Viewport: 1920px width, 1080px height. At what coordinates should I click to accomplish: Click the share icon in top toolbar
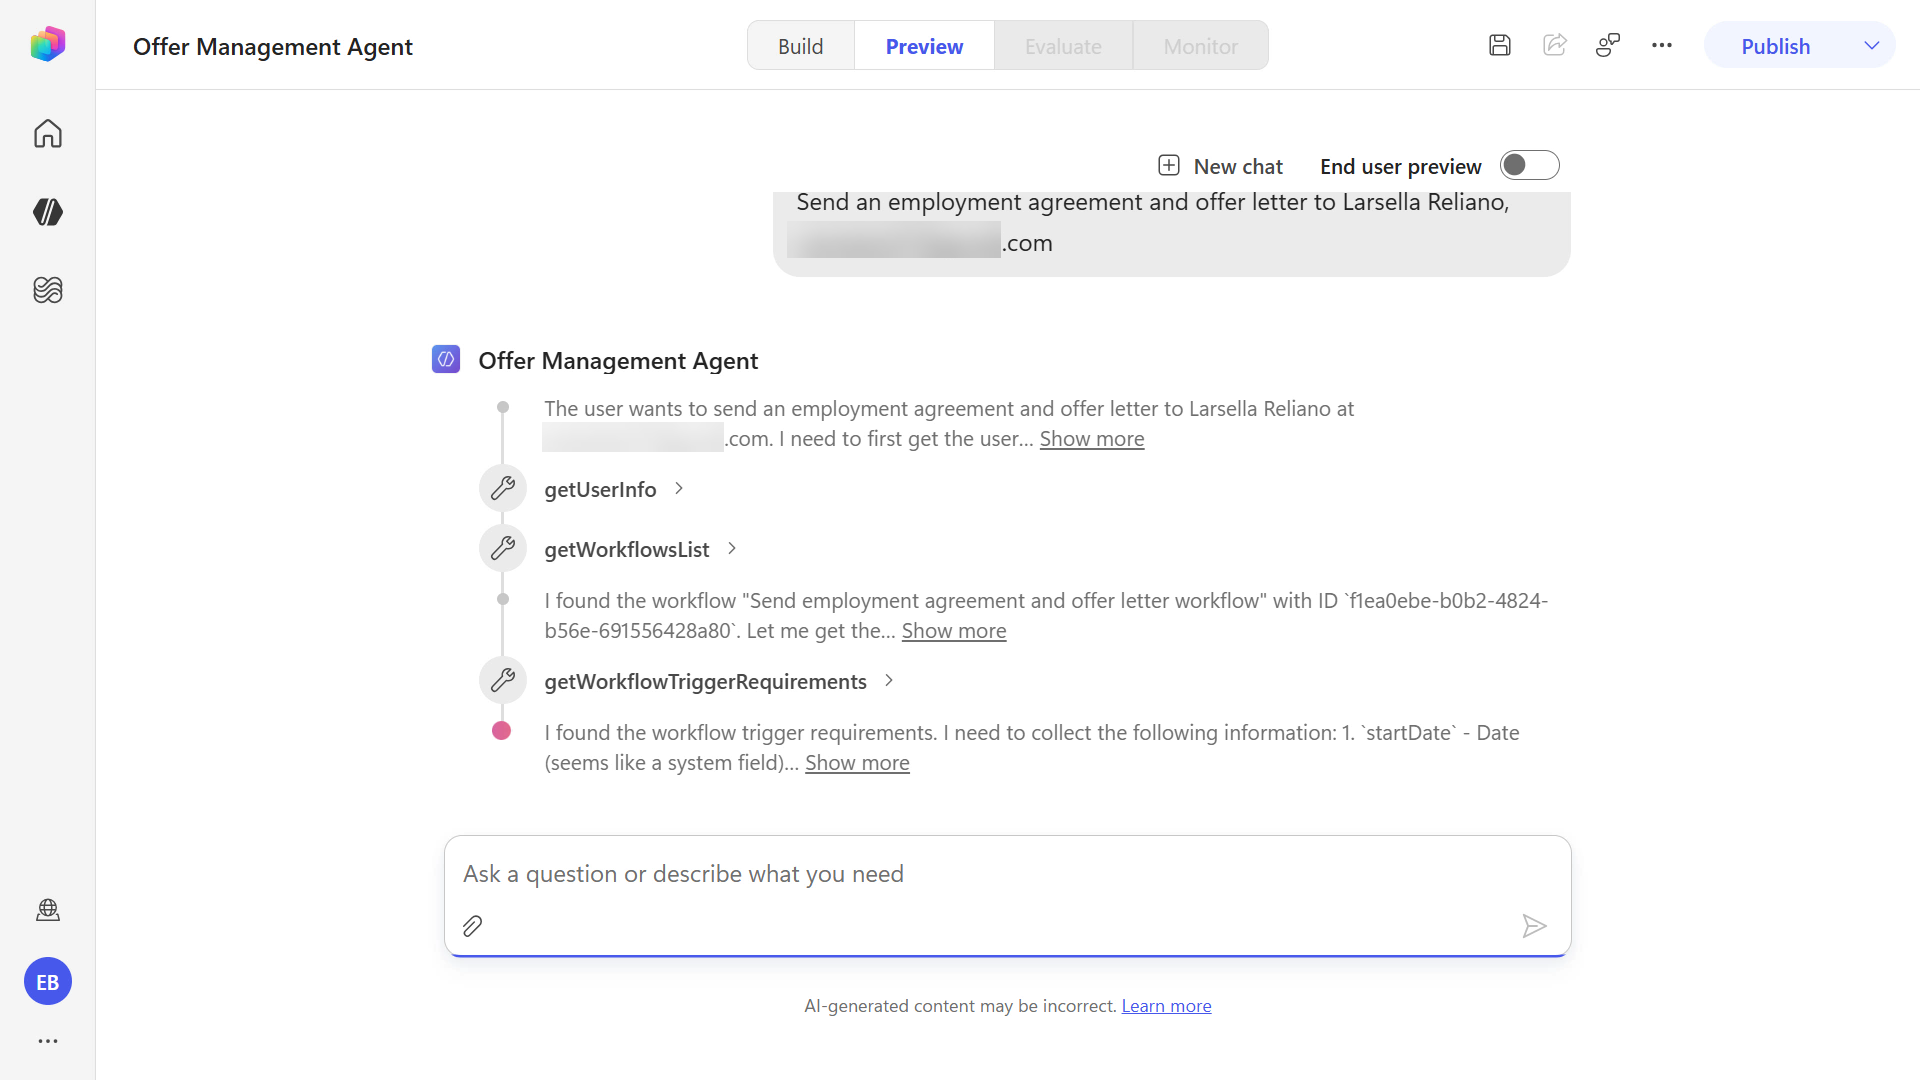(x=1554, y=45)
